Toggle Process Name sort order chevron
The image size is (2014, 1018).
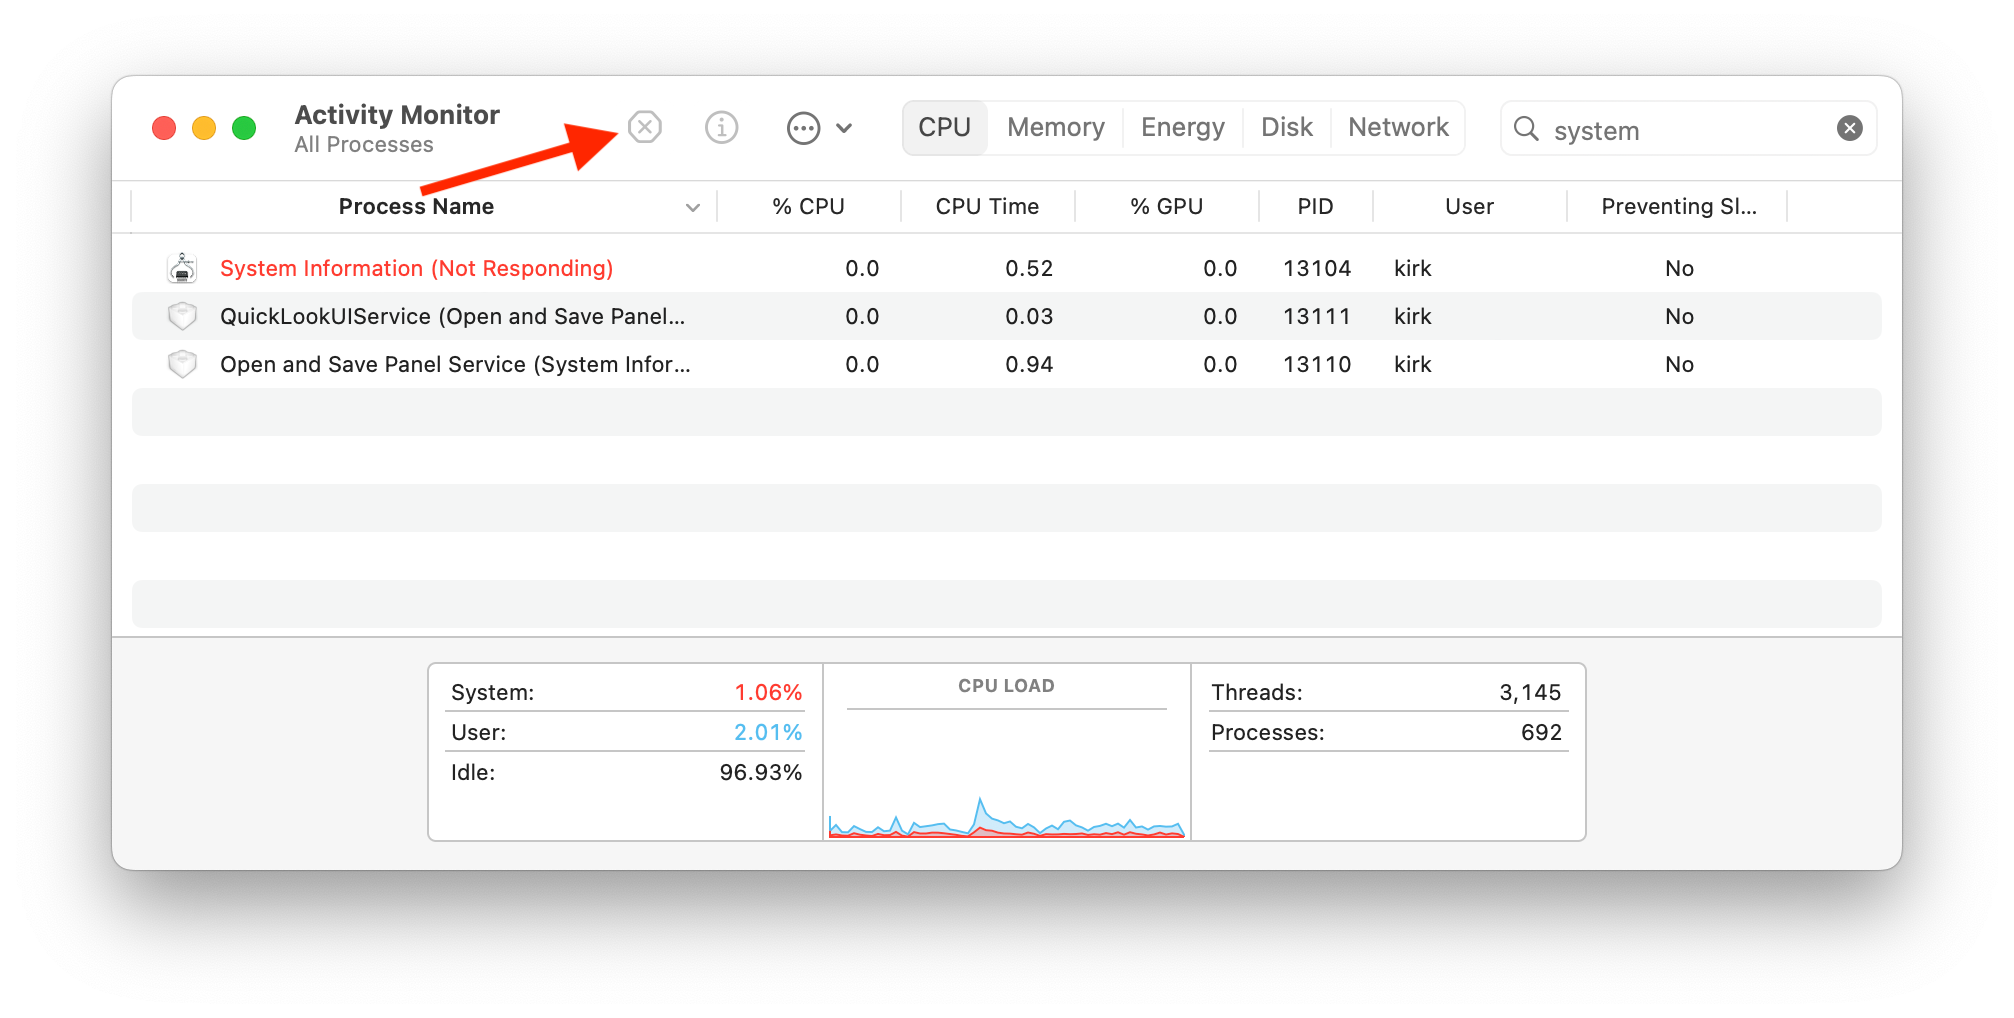click(x=692, y=208)
